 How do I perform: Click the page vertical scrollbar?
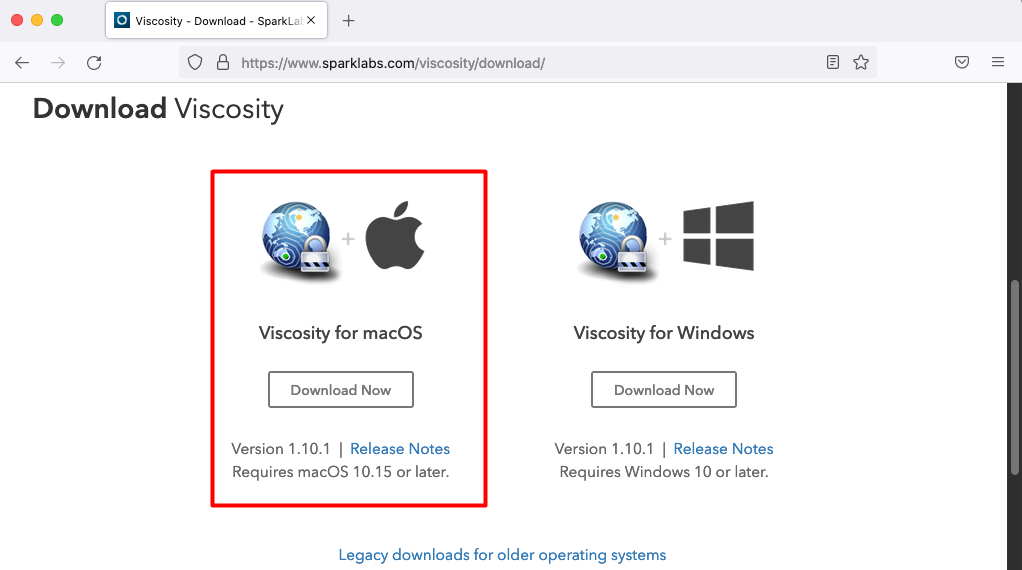(1014, 378)
